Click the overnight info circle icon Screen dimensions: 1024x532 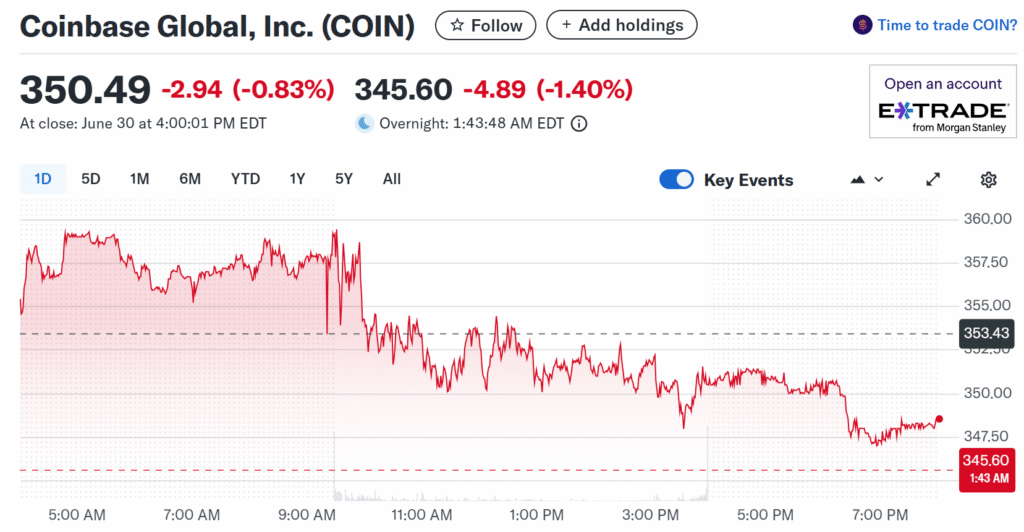click(579, 124)
